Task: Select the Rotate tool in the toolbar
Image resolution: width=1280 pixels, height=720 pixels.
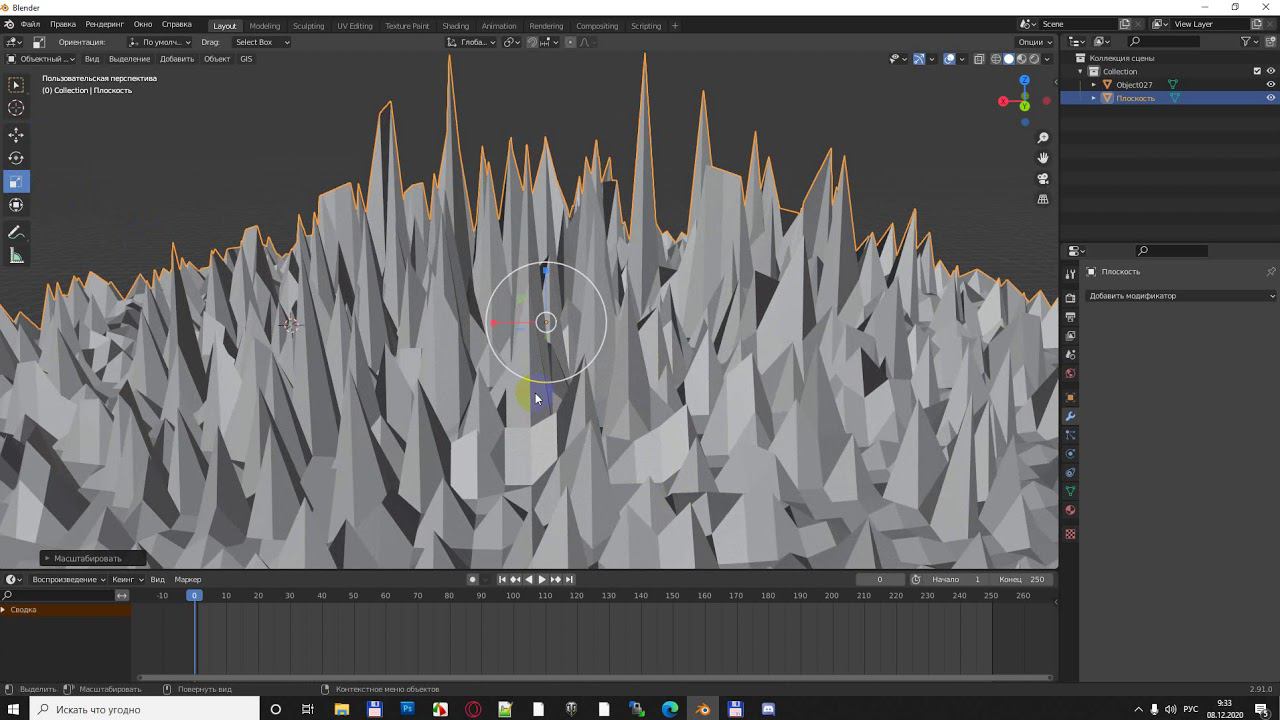Action: pyautogui.click(x=16, y=158)
